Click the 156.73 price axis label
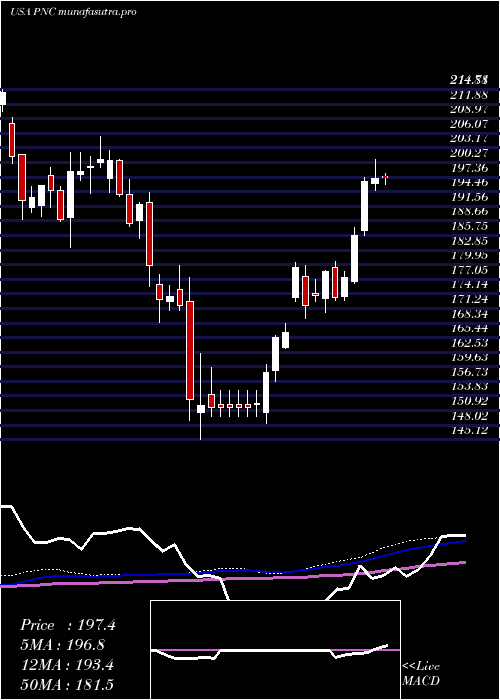The width and height of the screenshot is (500, 700). [468, 372]
